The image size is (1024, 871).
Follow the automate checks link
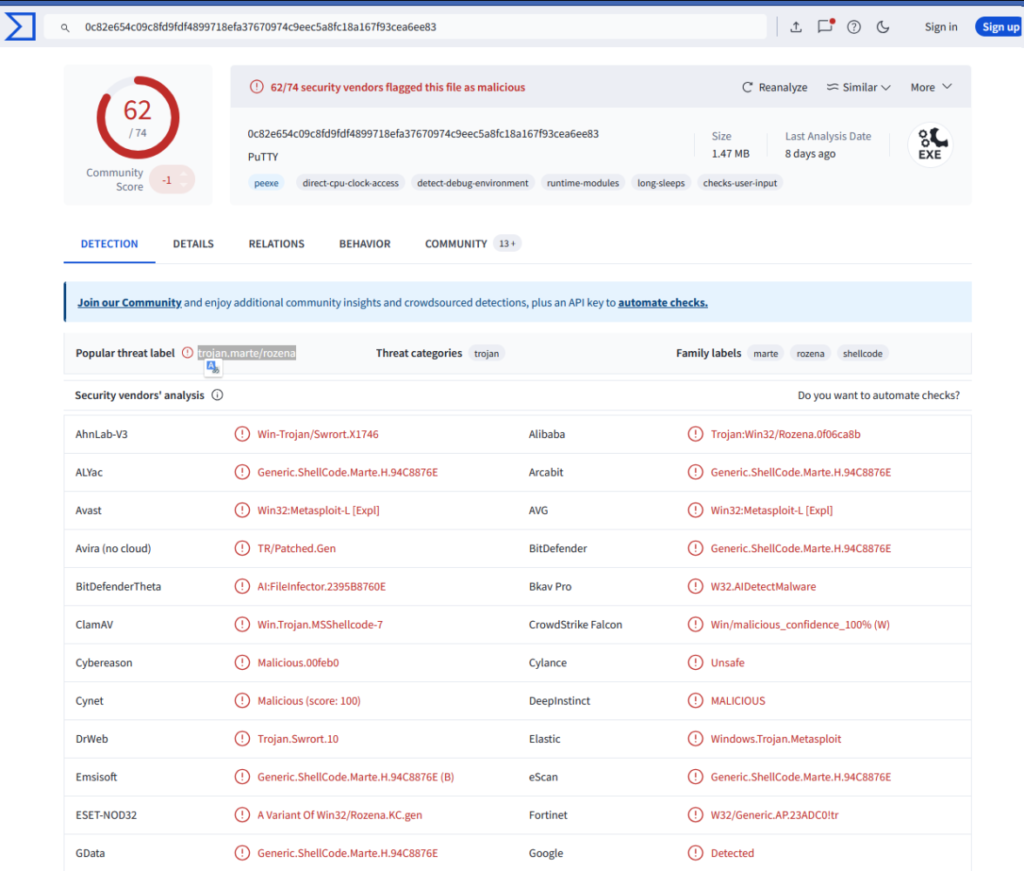[x=663, y=302]
